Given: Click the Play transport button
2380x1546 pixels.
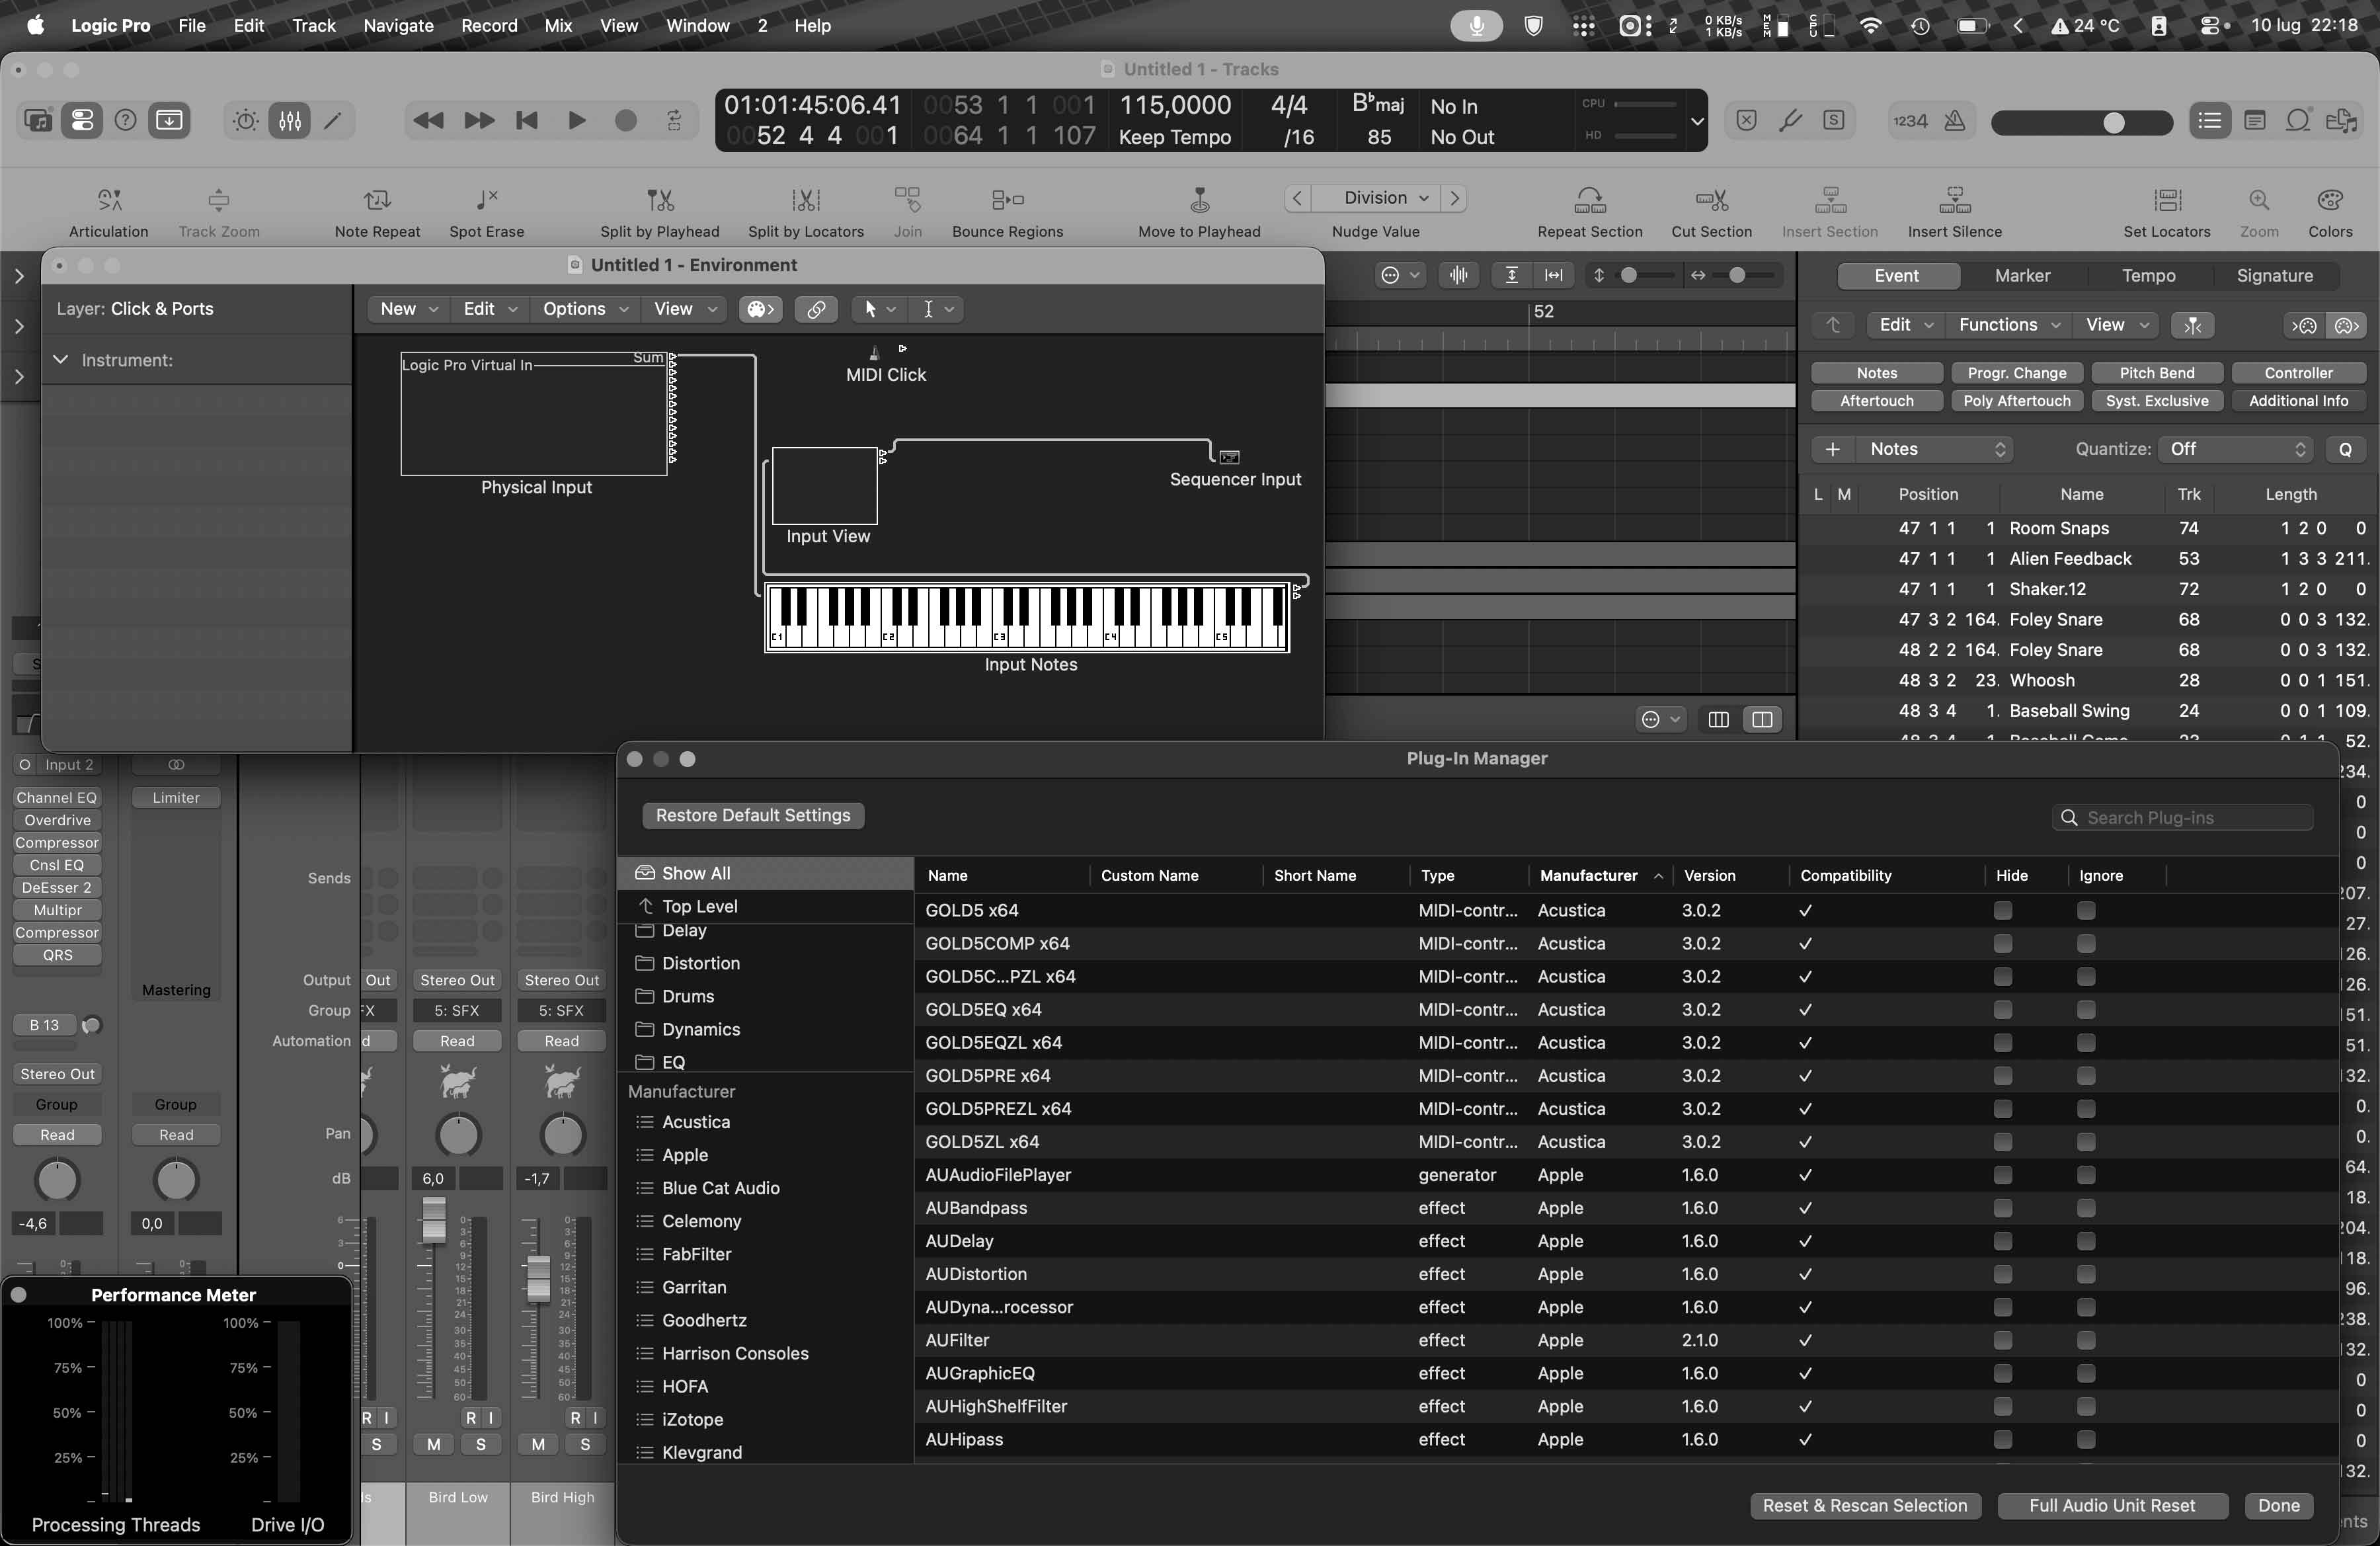Looking at the screenshot, I should (x=576, y=121).
